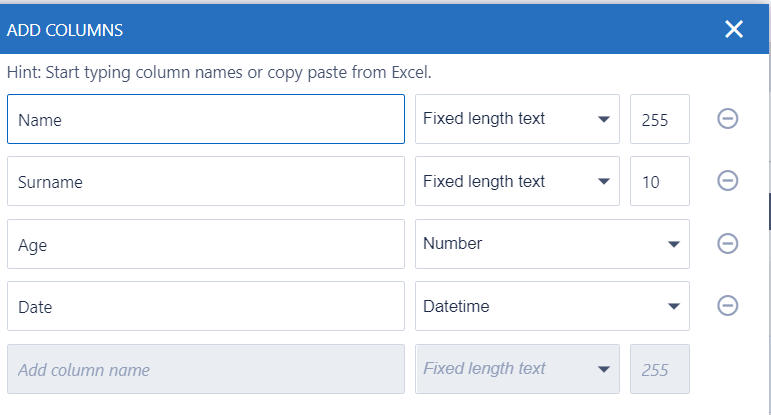Edit the Surname length field showing 10
The width and height of the screenshot is (771, 415).
point(660,181)
